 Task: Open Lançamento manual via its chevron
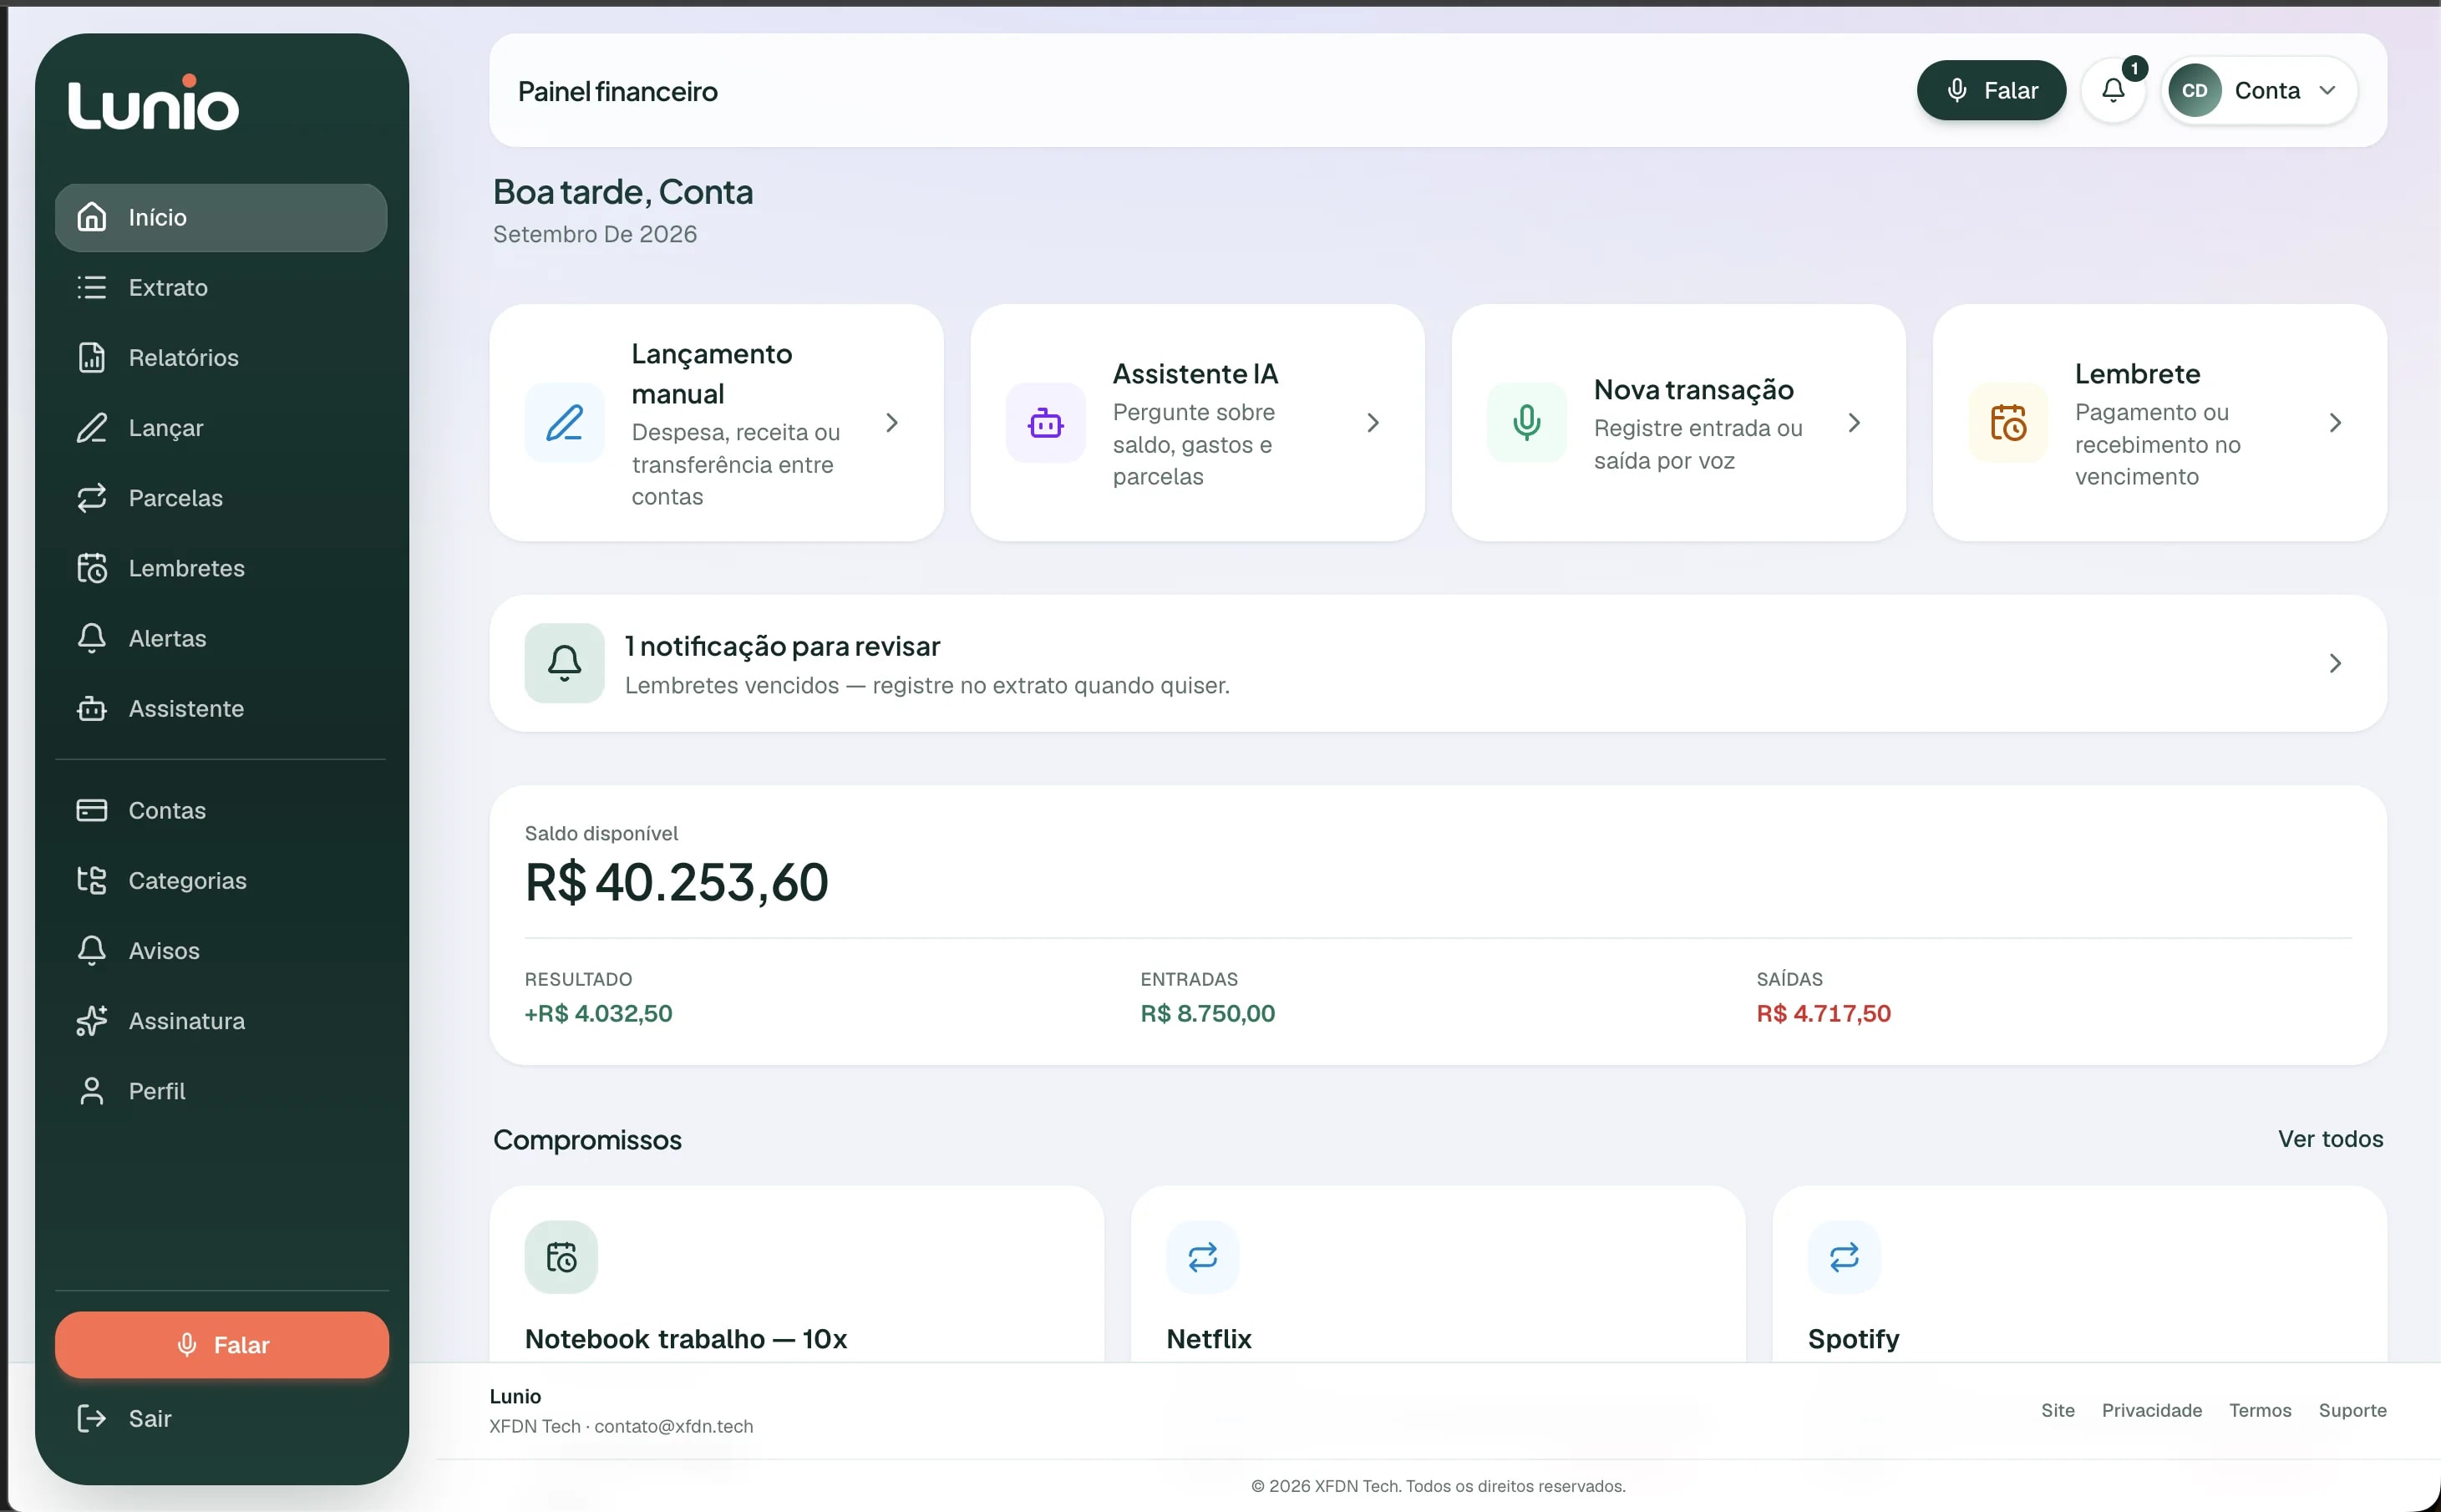pyautogui.click(x=892, y=423)
